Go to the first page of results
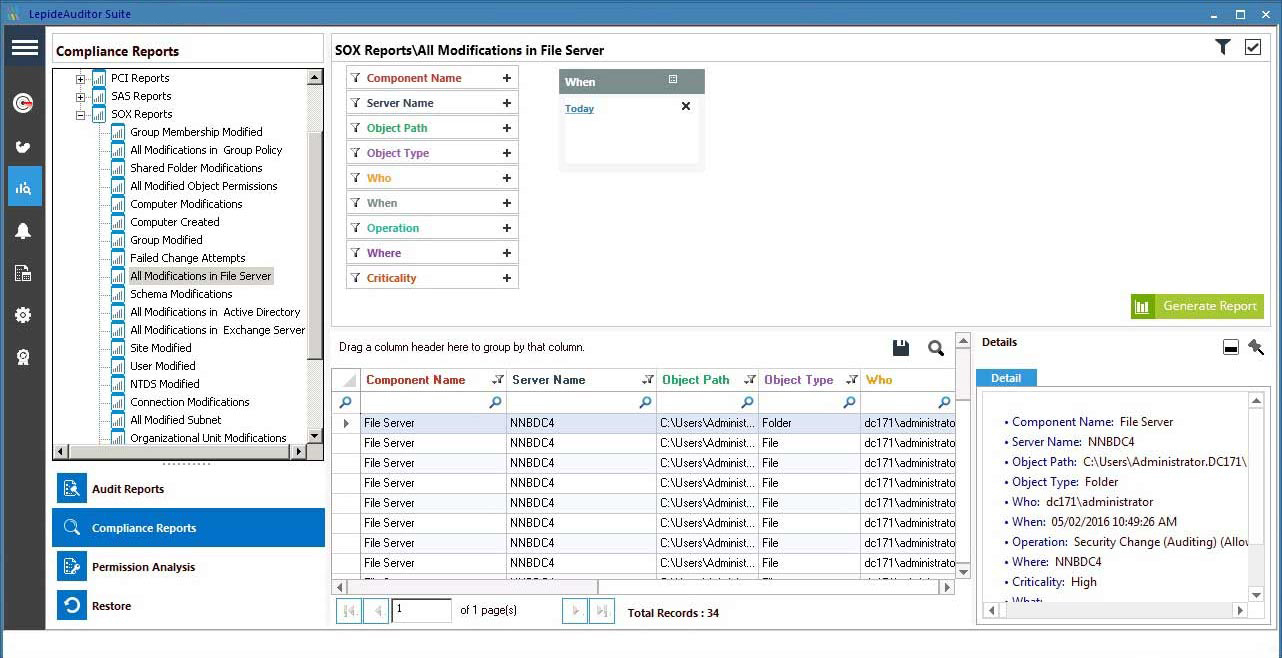 349,610
